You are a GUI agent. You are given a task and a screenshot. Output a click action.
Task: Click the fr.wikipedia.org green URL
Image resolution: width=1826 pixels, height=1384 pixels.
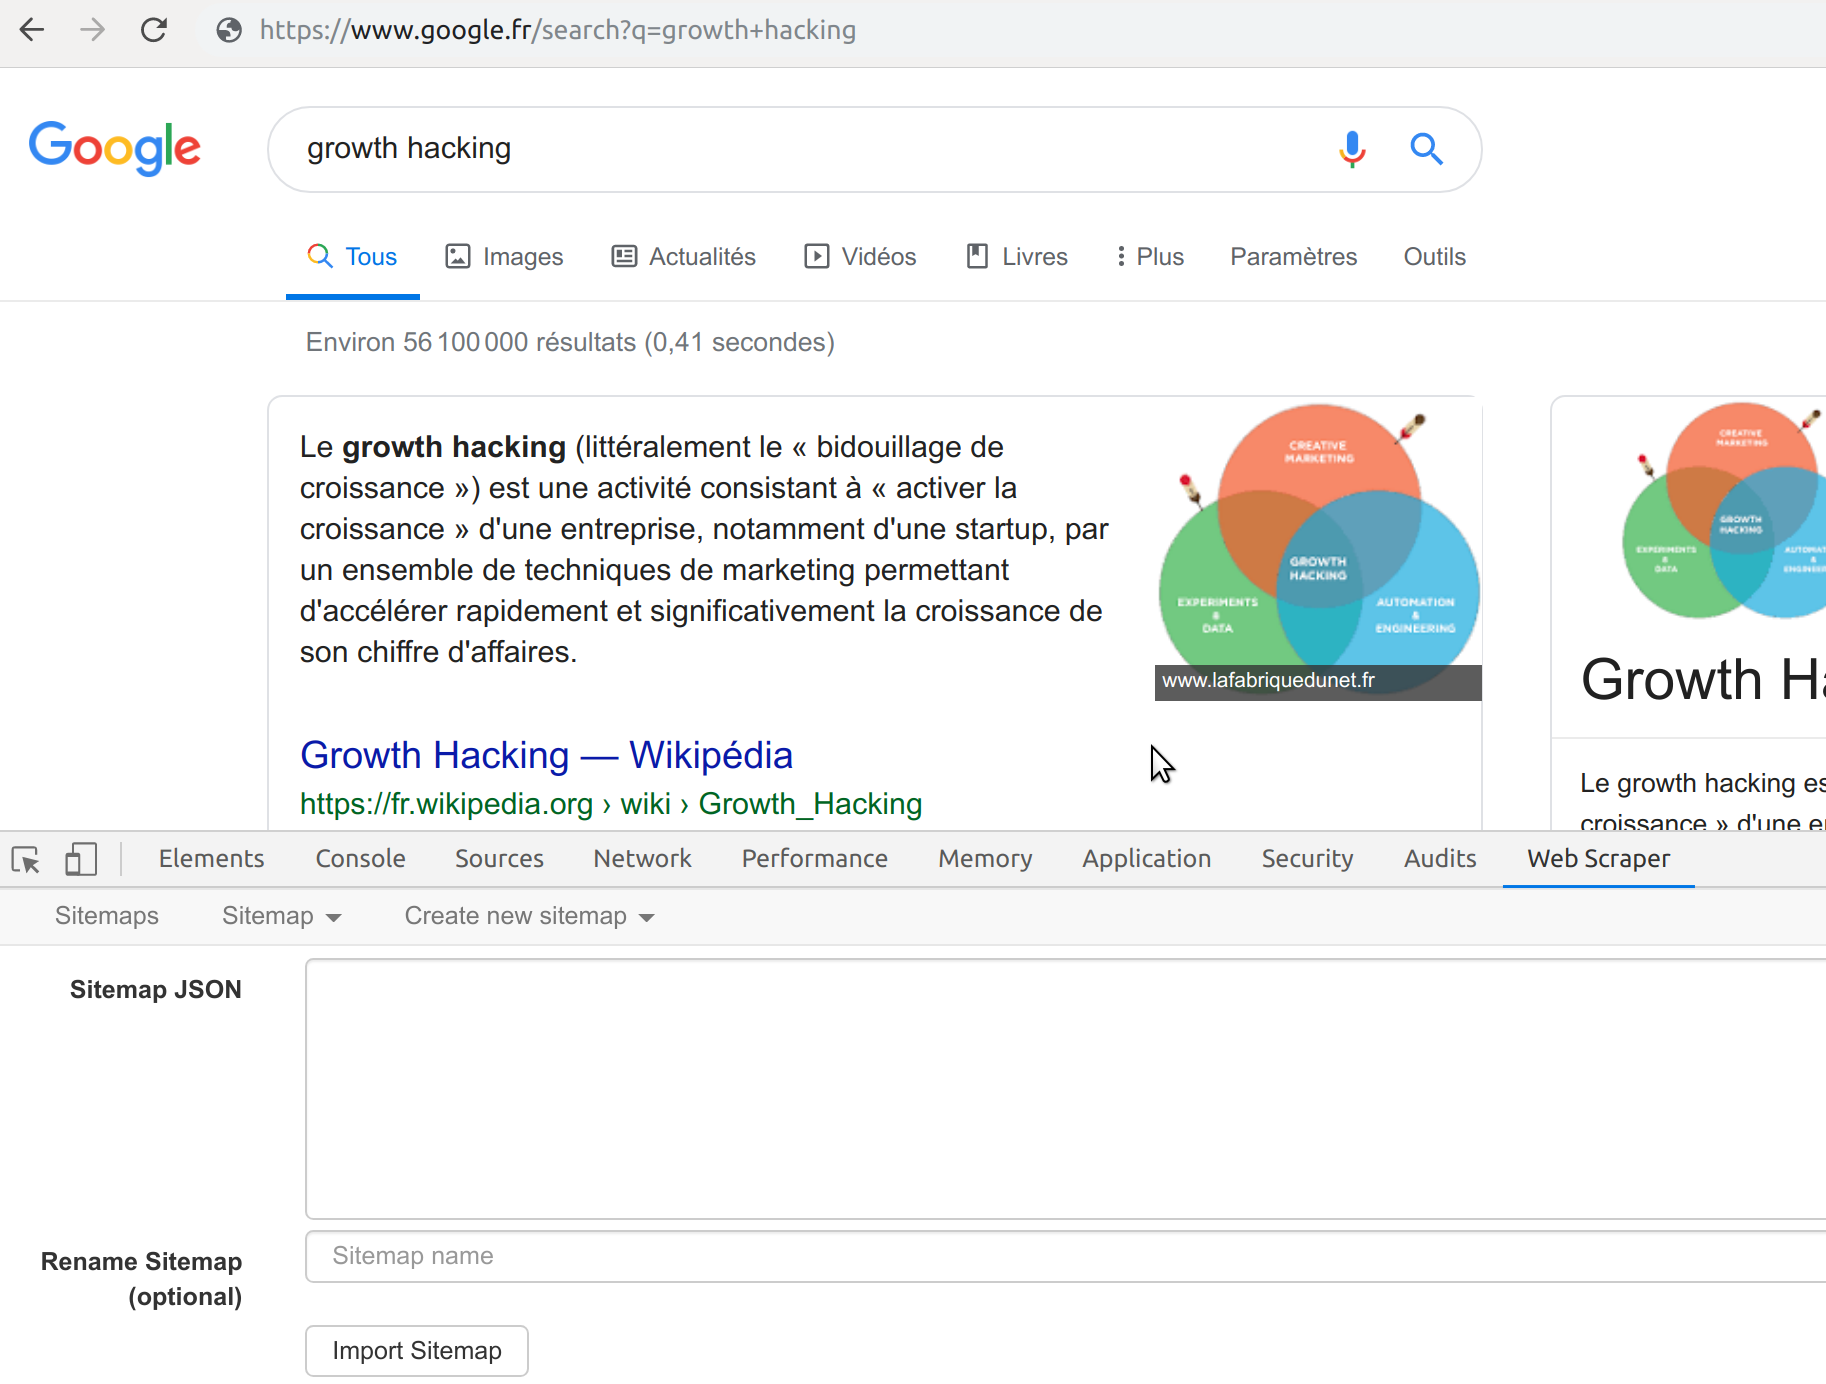[611, 804]
